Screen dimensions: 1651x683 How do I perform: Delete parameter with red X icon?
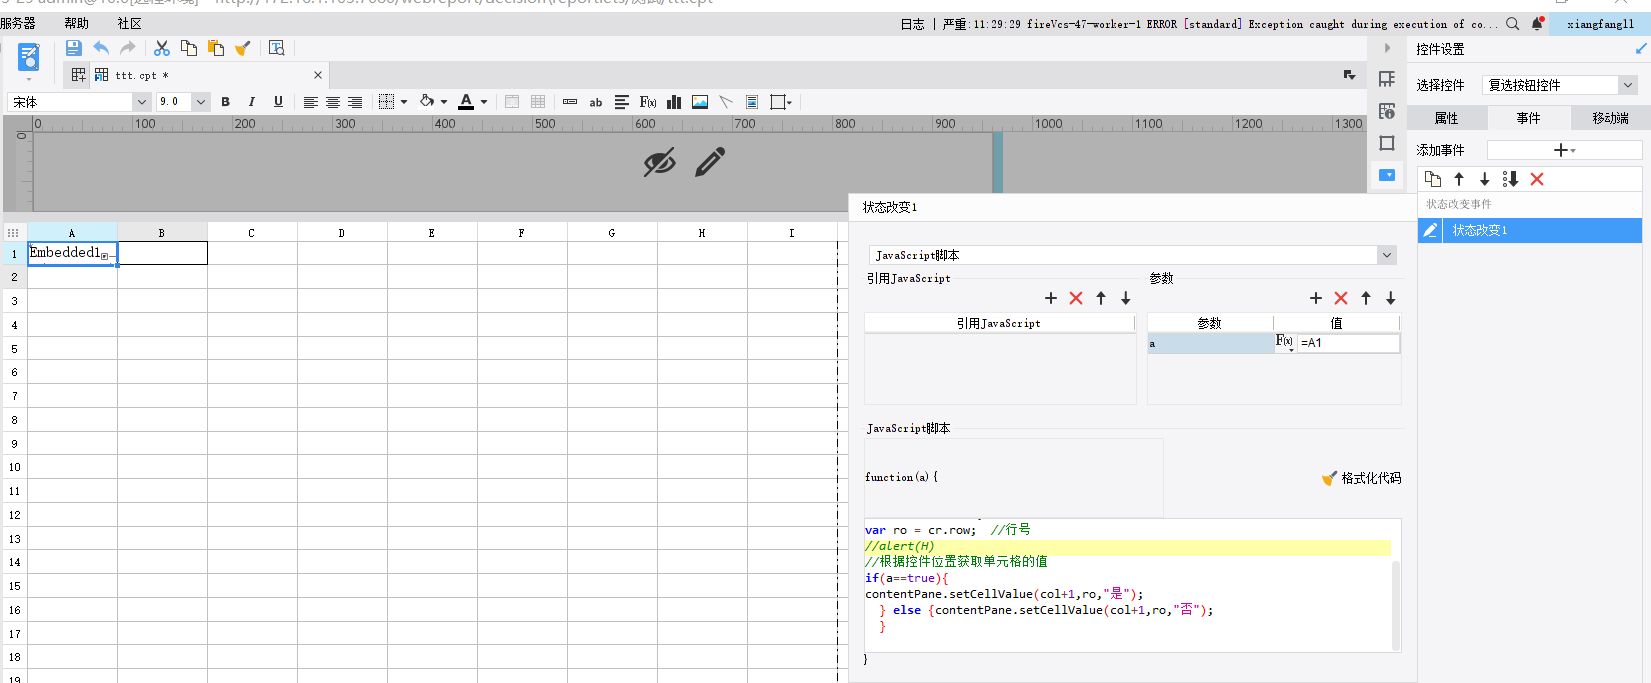1341,298
